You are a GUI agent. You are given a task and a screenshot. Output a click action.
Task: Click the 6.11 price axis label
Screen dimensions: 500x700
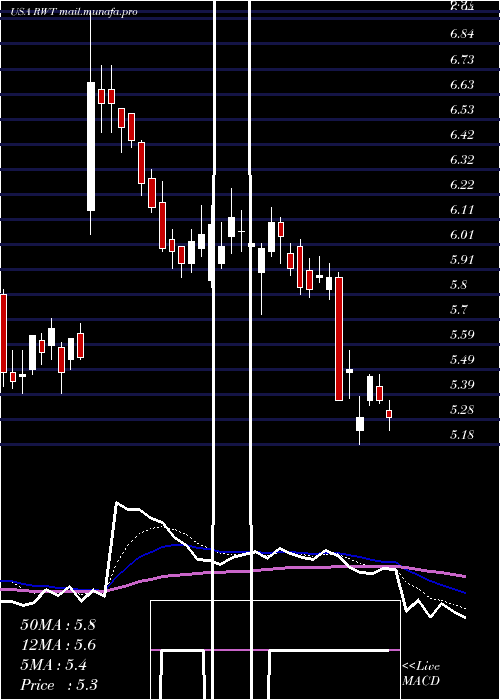pos(462,209)
